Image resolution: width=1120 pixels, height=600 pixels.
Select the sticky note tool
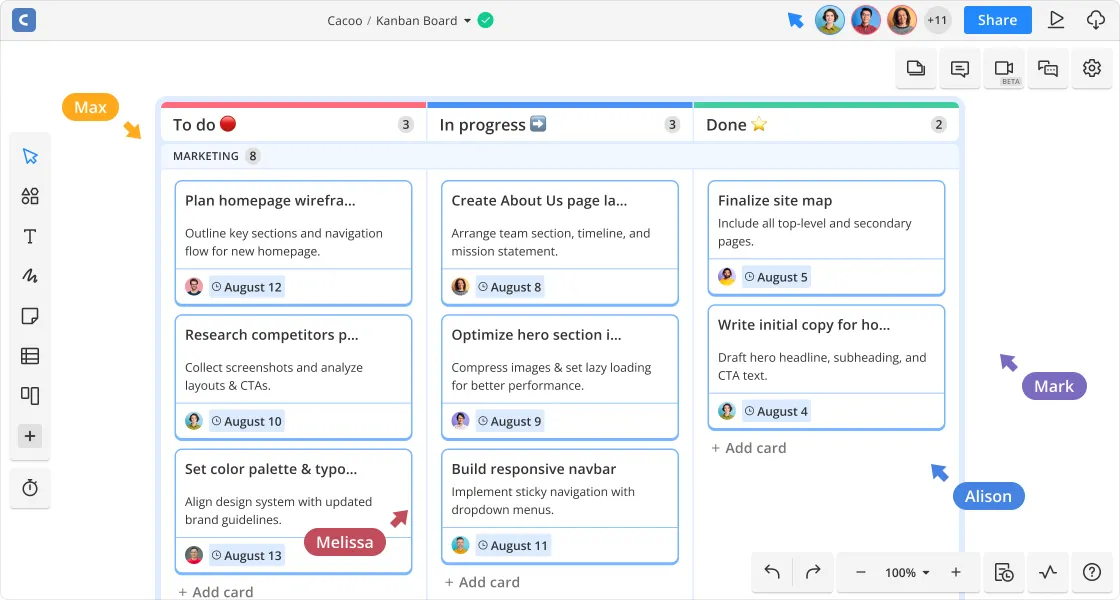coord(30,316)
